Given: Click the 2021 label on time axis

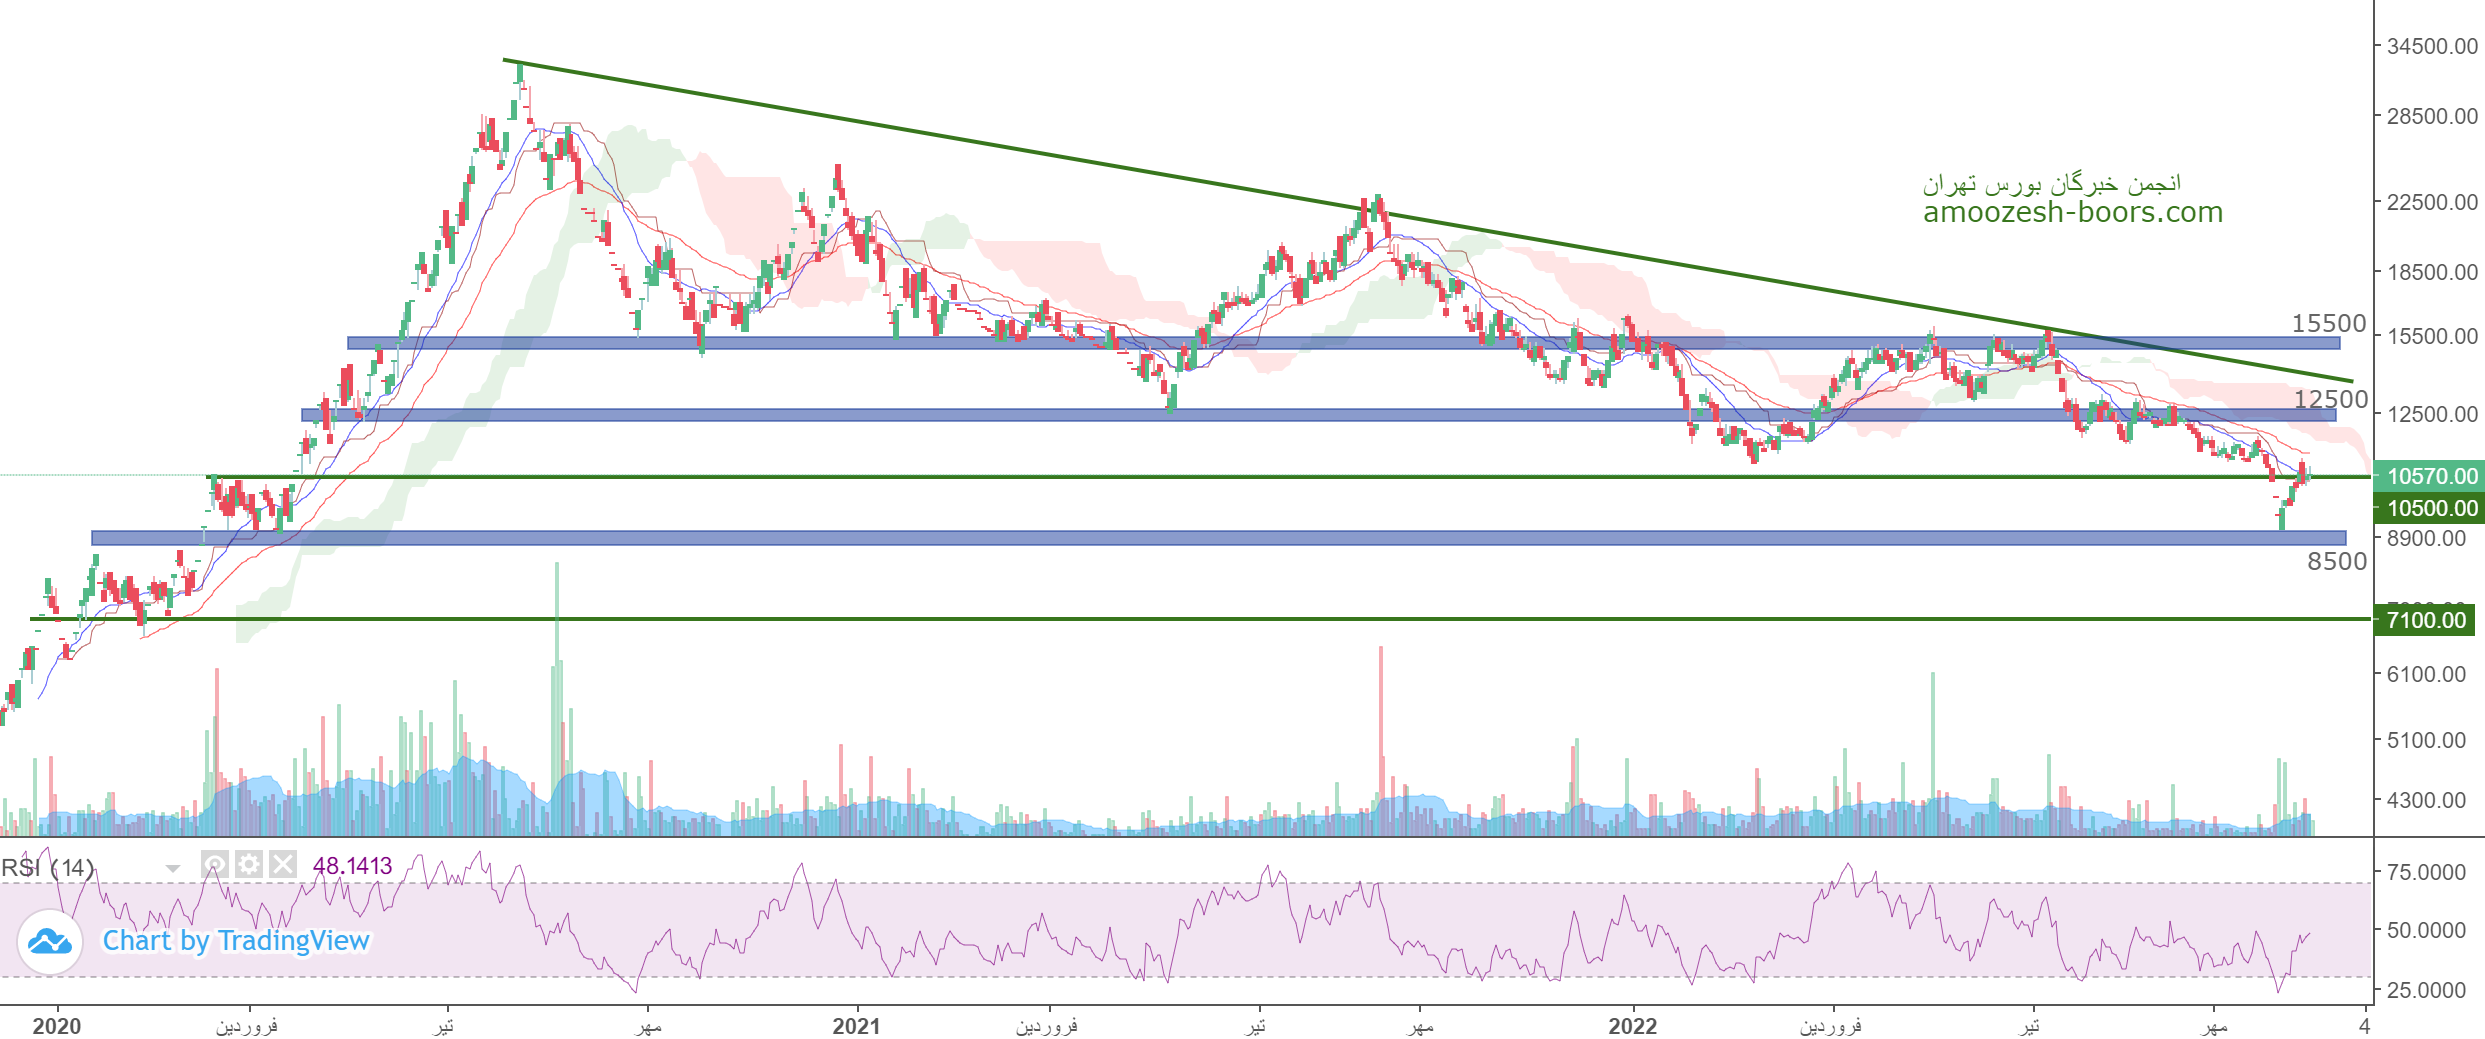Looking at the screenshot, I should coord(856,1026).
